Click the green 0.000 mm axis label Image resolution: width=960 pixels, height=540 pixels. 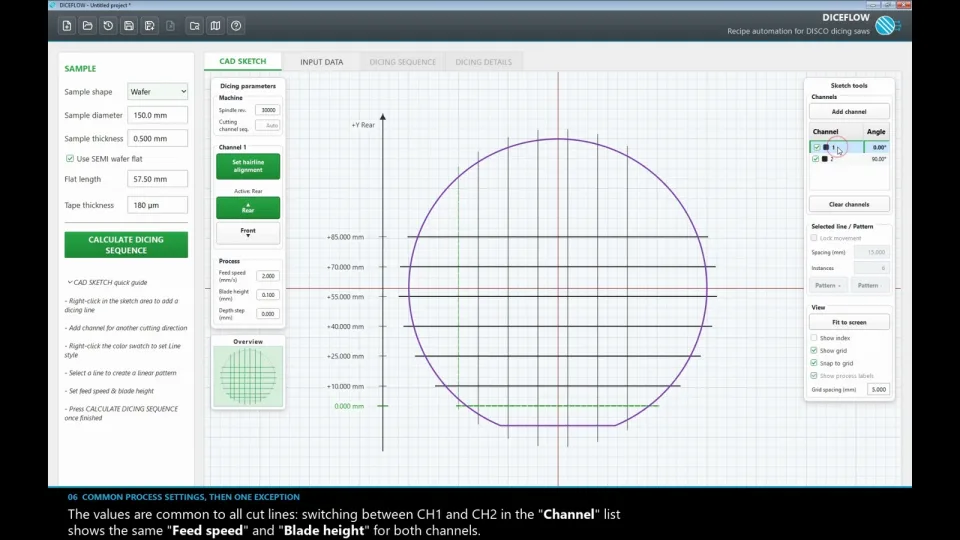[349, 407]
